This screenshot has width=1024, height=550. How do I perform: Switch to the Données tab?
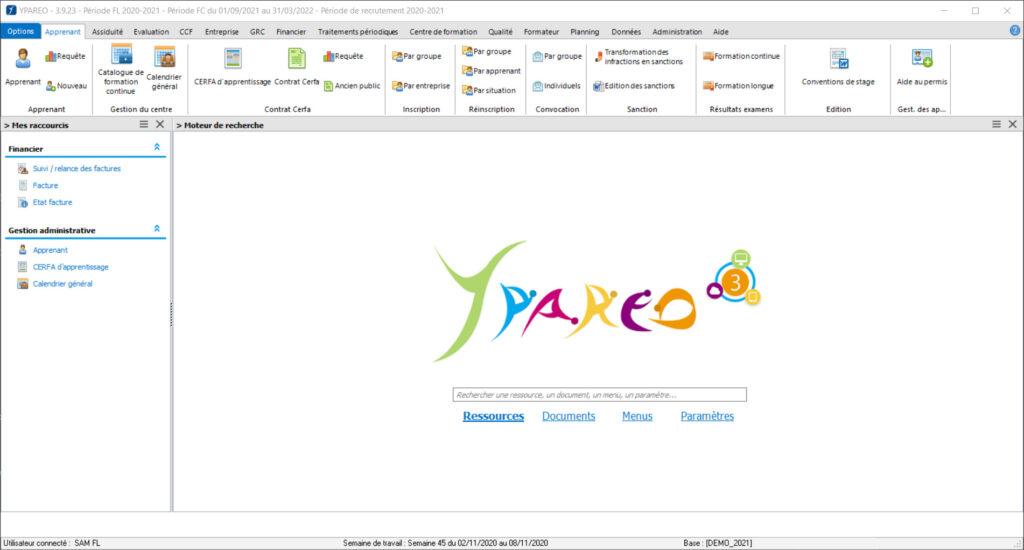pos(626,31)
